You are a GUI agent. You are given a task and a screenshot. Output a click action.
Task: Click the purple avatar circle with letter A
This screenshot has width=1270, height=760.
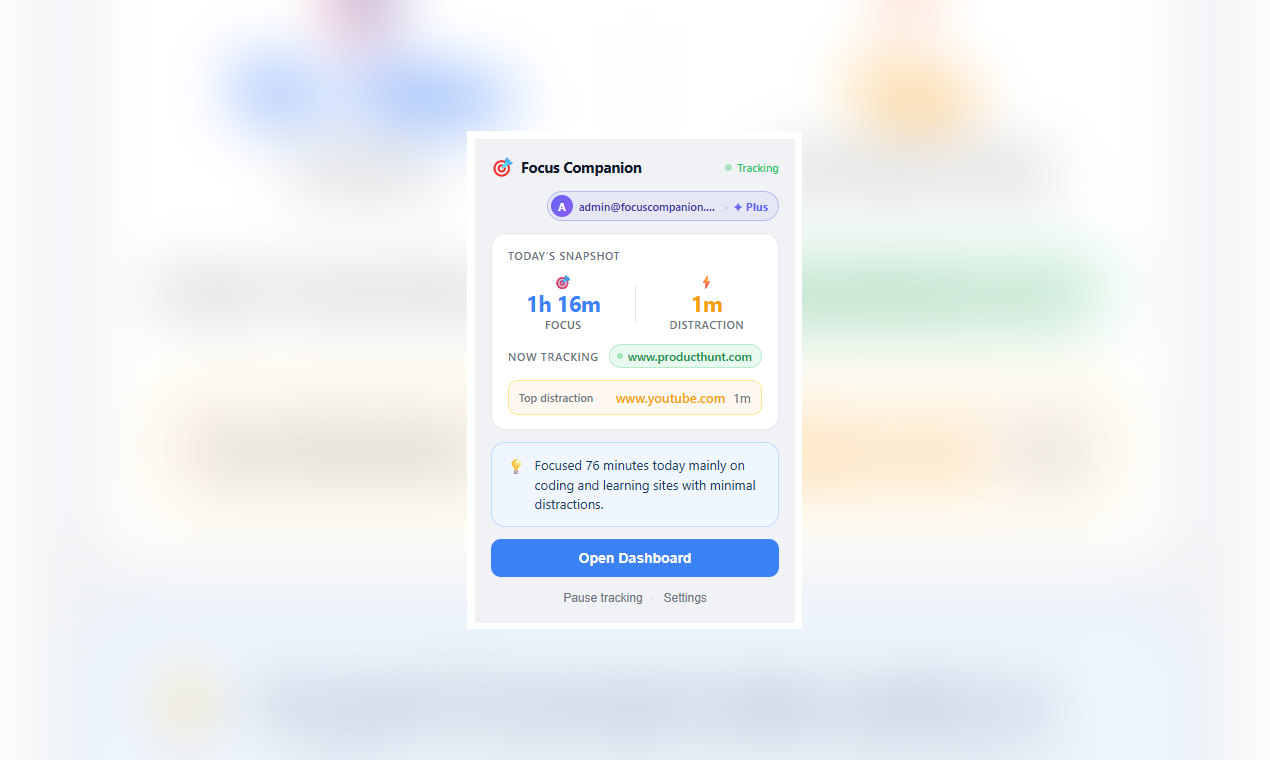click(562, 207)
